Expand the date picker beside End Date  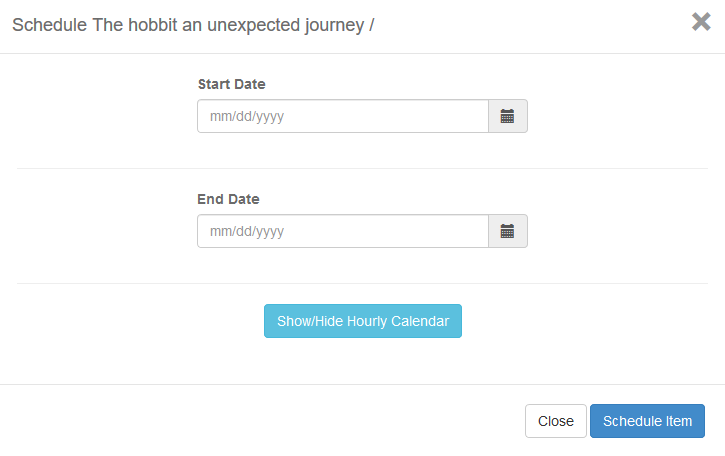[x=507, y=231]
